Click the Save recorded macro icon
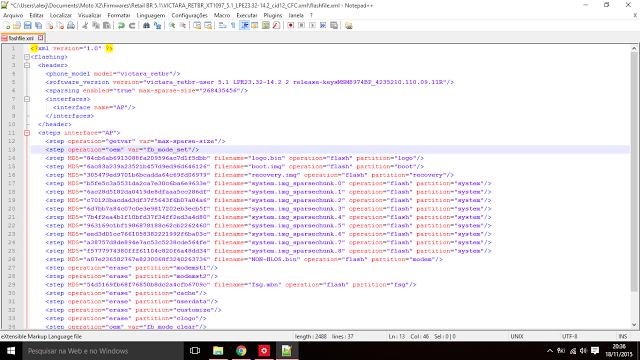The image size is (640, 360). [334, 26]
